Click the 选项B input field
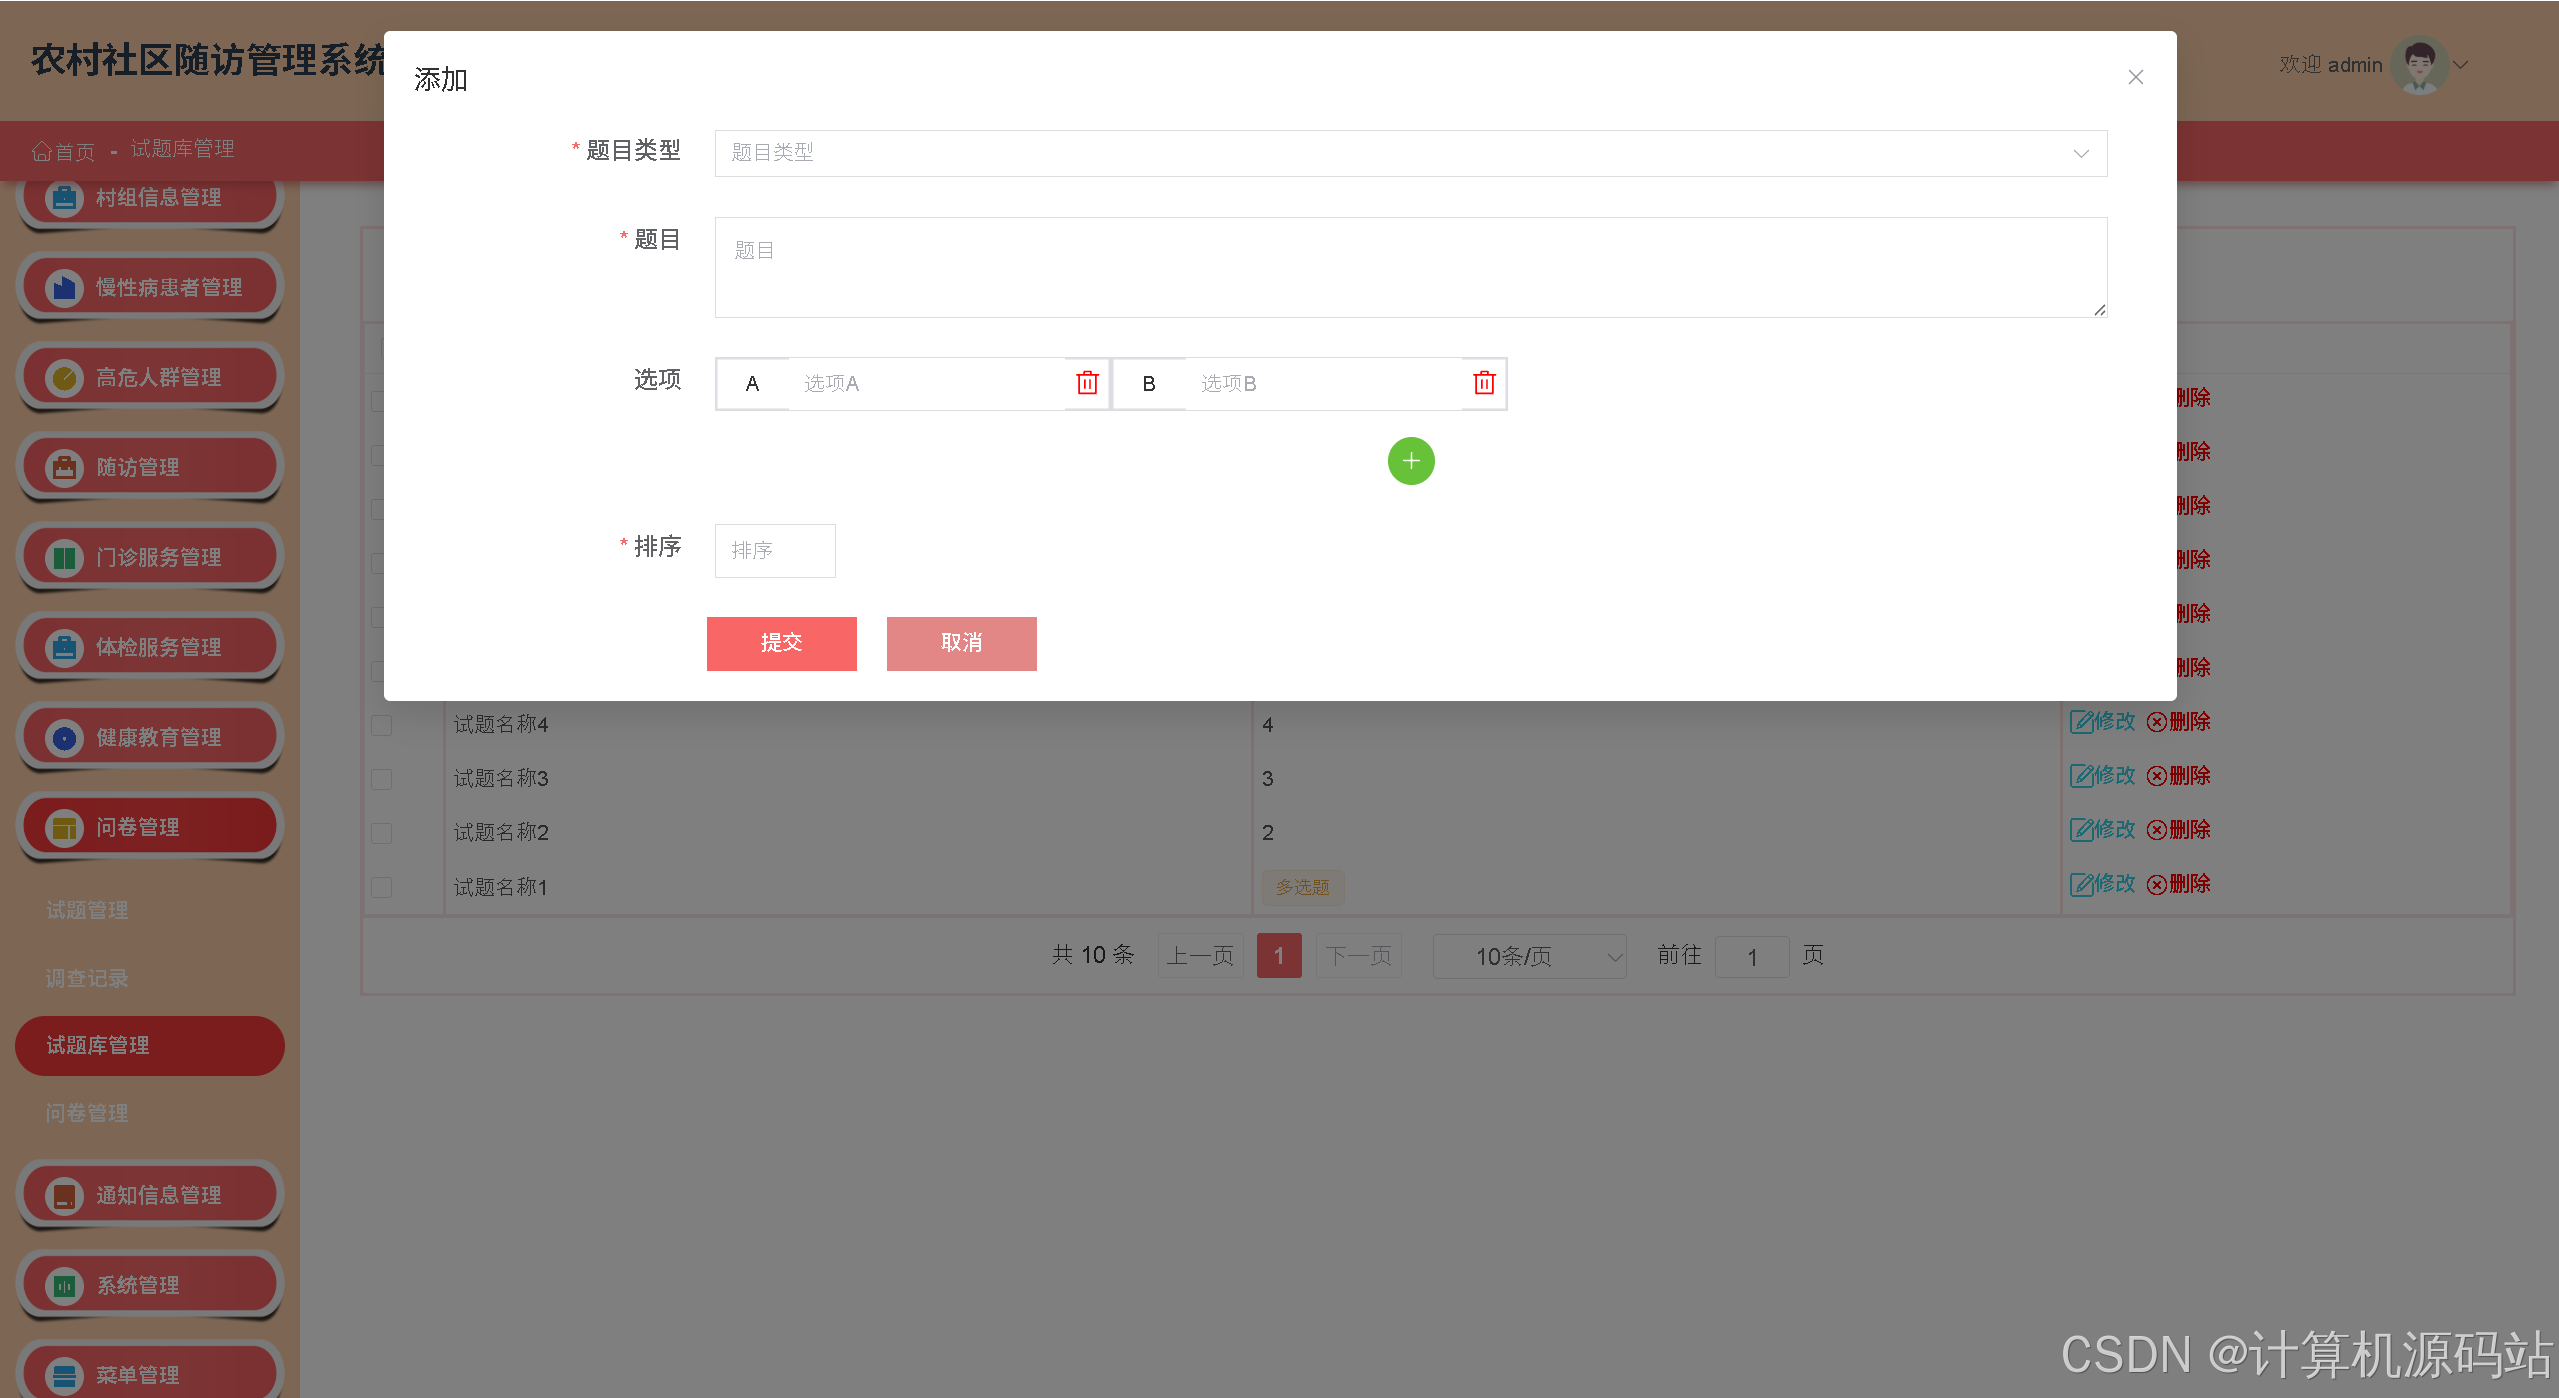This screenshot has width=2559, height=1398. click(x=1324, y=384)
